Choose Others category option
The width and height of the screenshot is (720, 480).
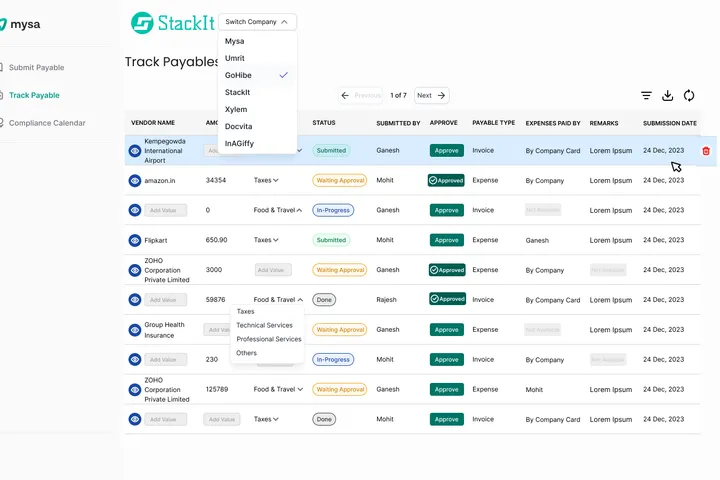tap(247, 353)
